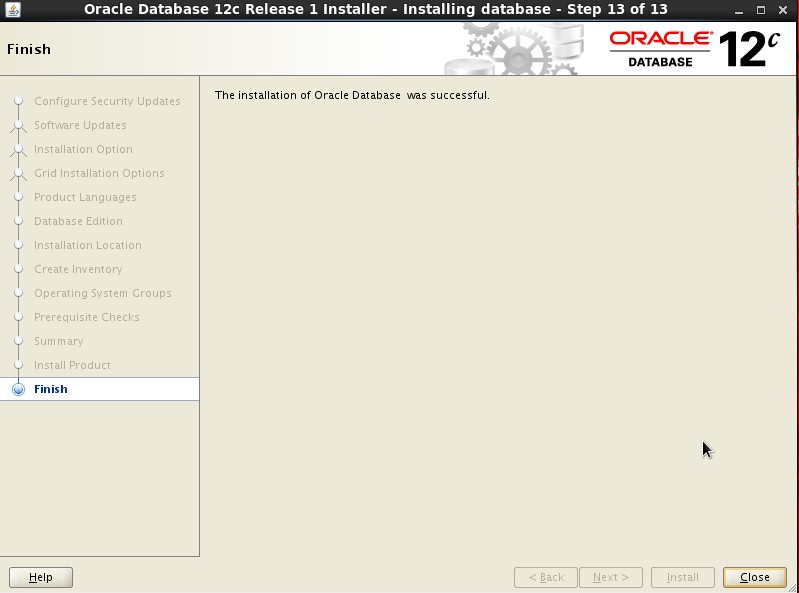Click the installation was successful message
The height and width of the screenshot is (593, 799).
click(x=352, y=95)
